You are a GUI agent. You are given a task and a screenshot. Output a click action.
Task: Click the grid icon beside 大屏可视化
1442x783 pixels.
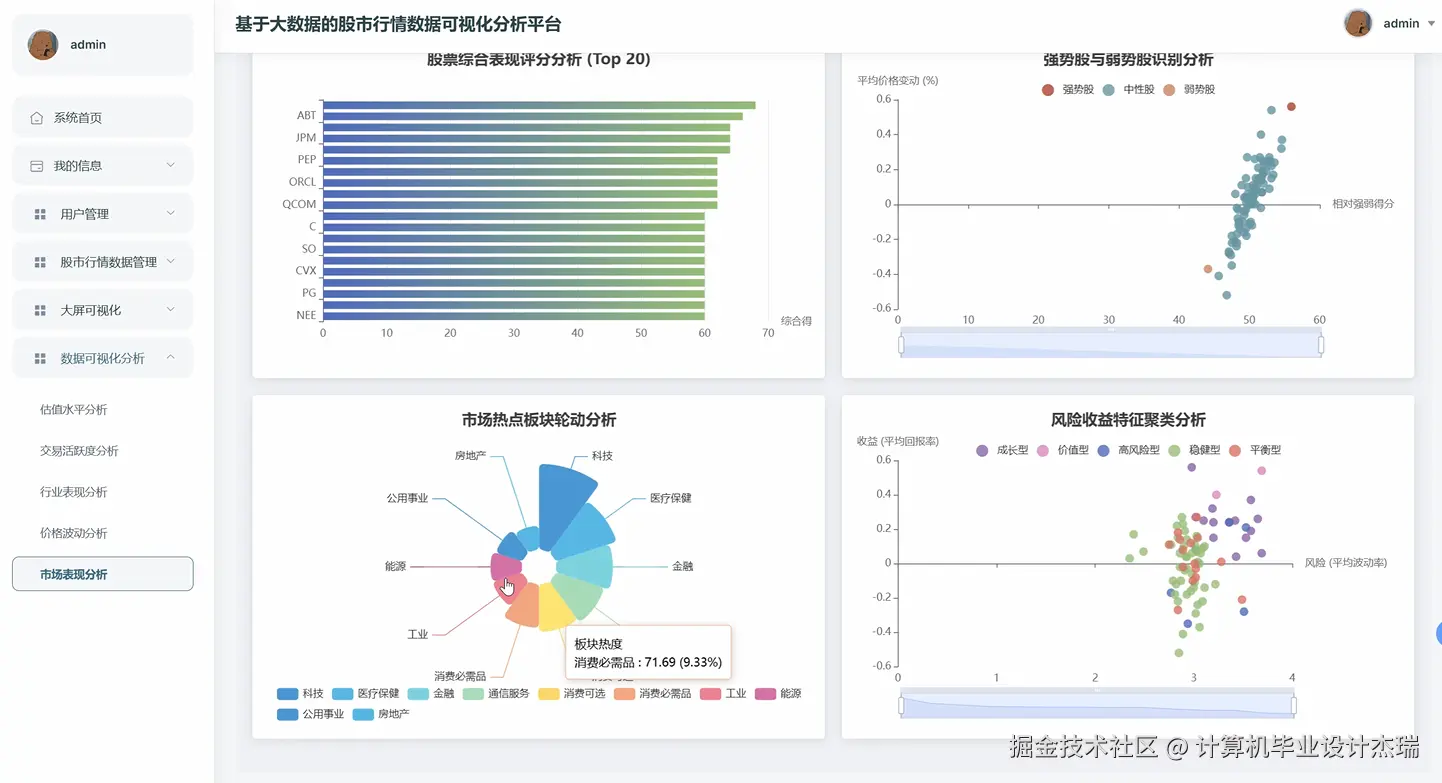click(x=40, y=310)
